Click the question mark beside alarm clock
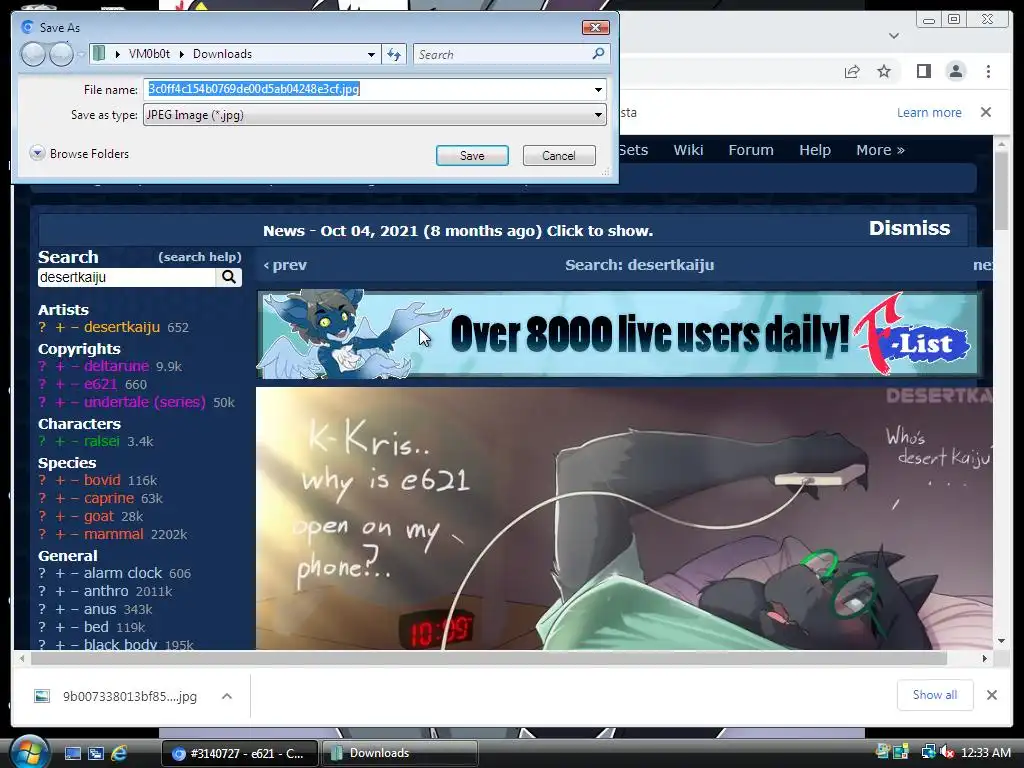The height and width of the screenshot is (768, 1024). pyautogui.click(x=42, y=573)
